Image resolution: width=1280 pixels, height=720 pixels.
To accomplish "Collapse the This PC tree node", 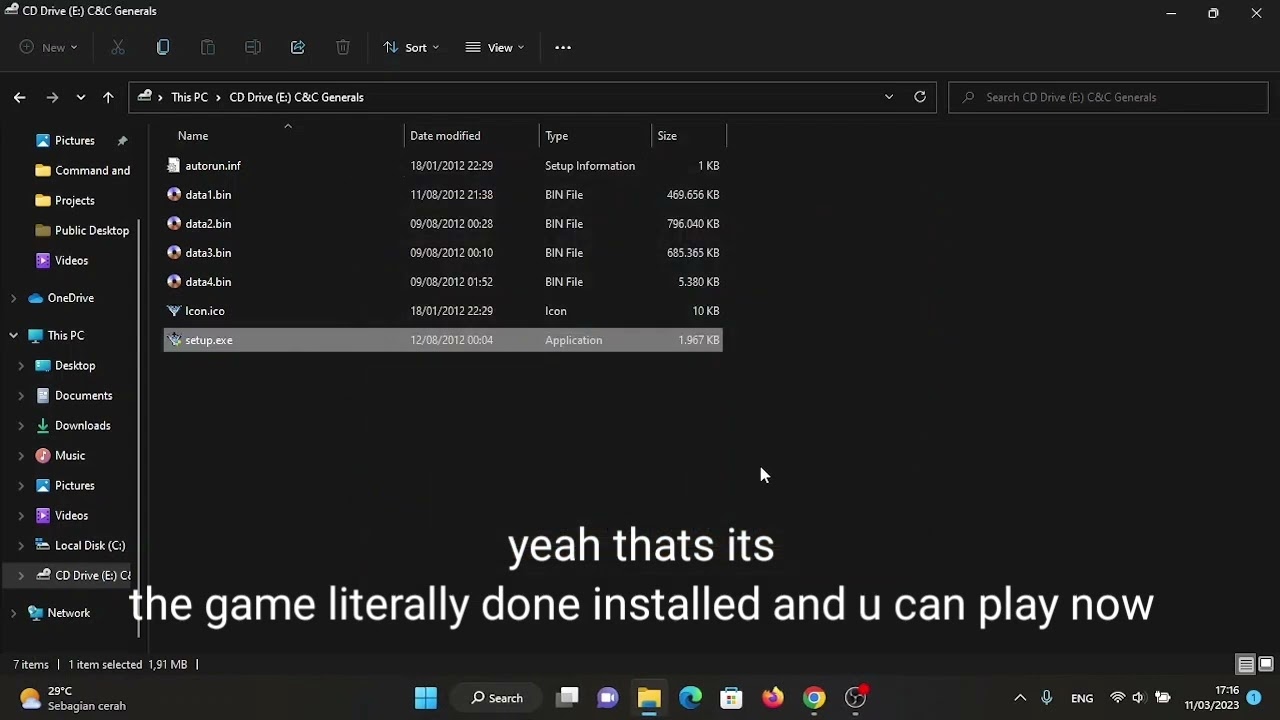I will click(13, 336).
